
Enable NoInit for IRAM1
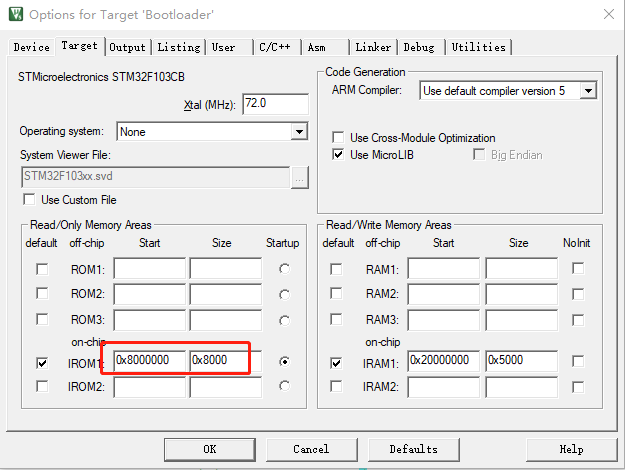(x=578, y=361)
